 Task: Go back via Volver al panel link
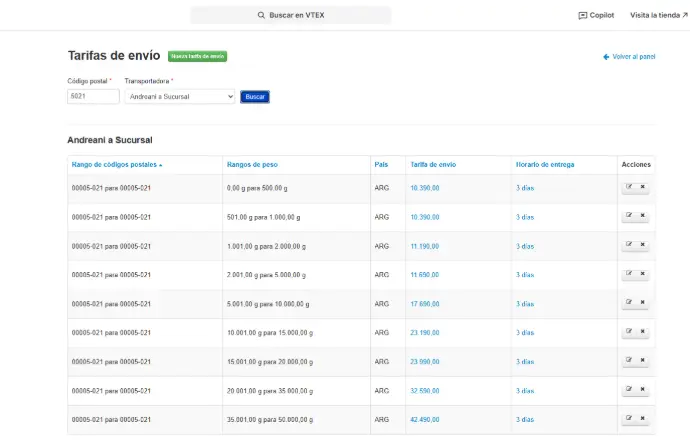629,57
